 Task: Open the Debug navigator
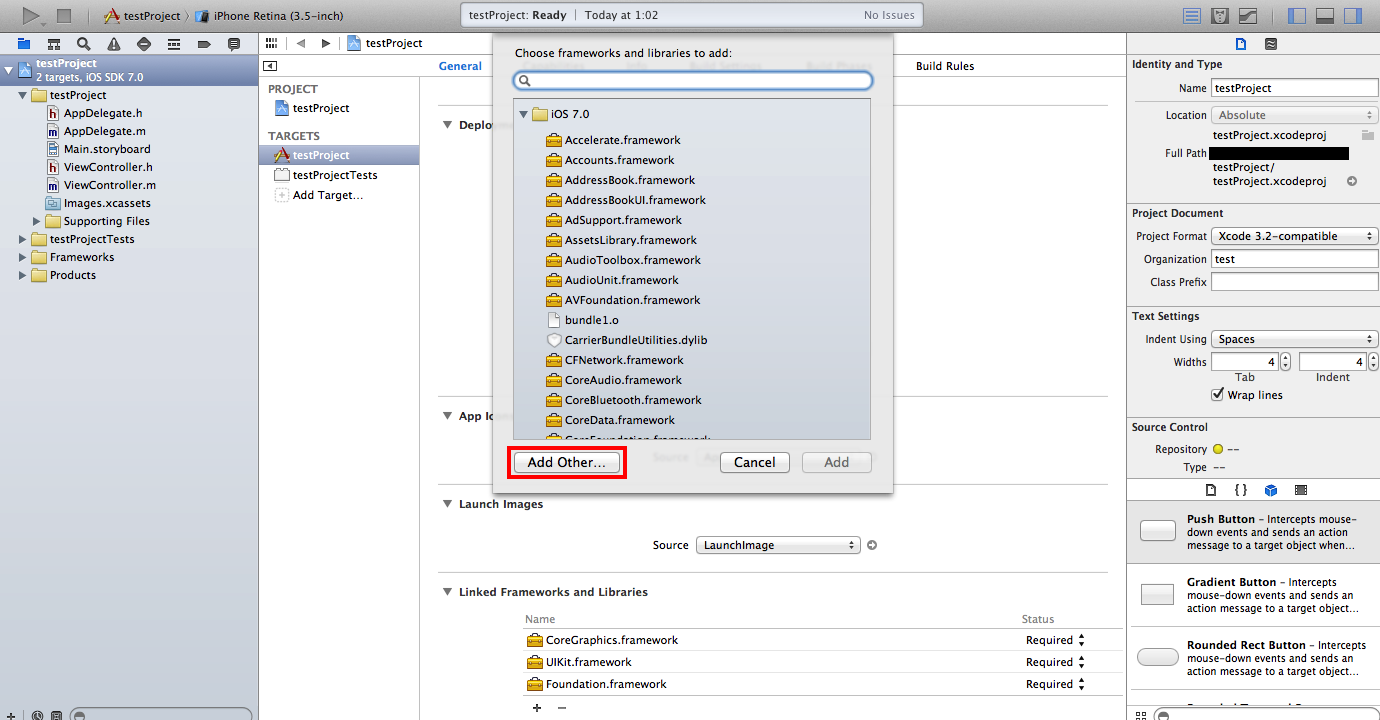[174, 44]
